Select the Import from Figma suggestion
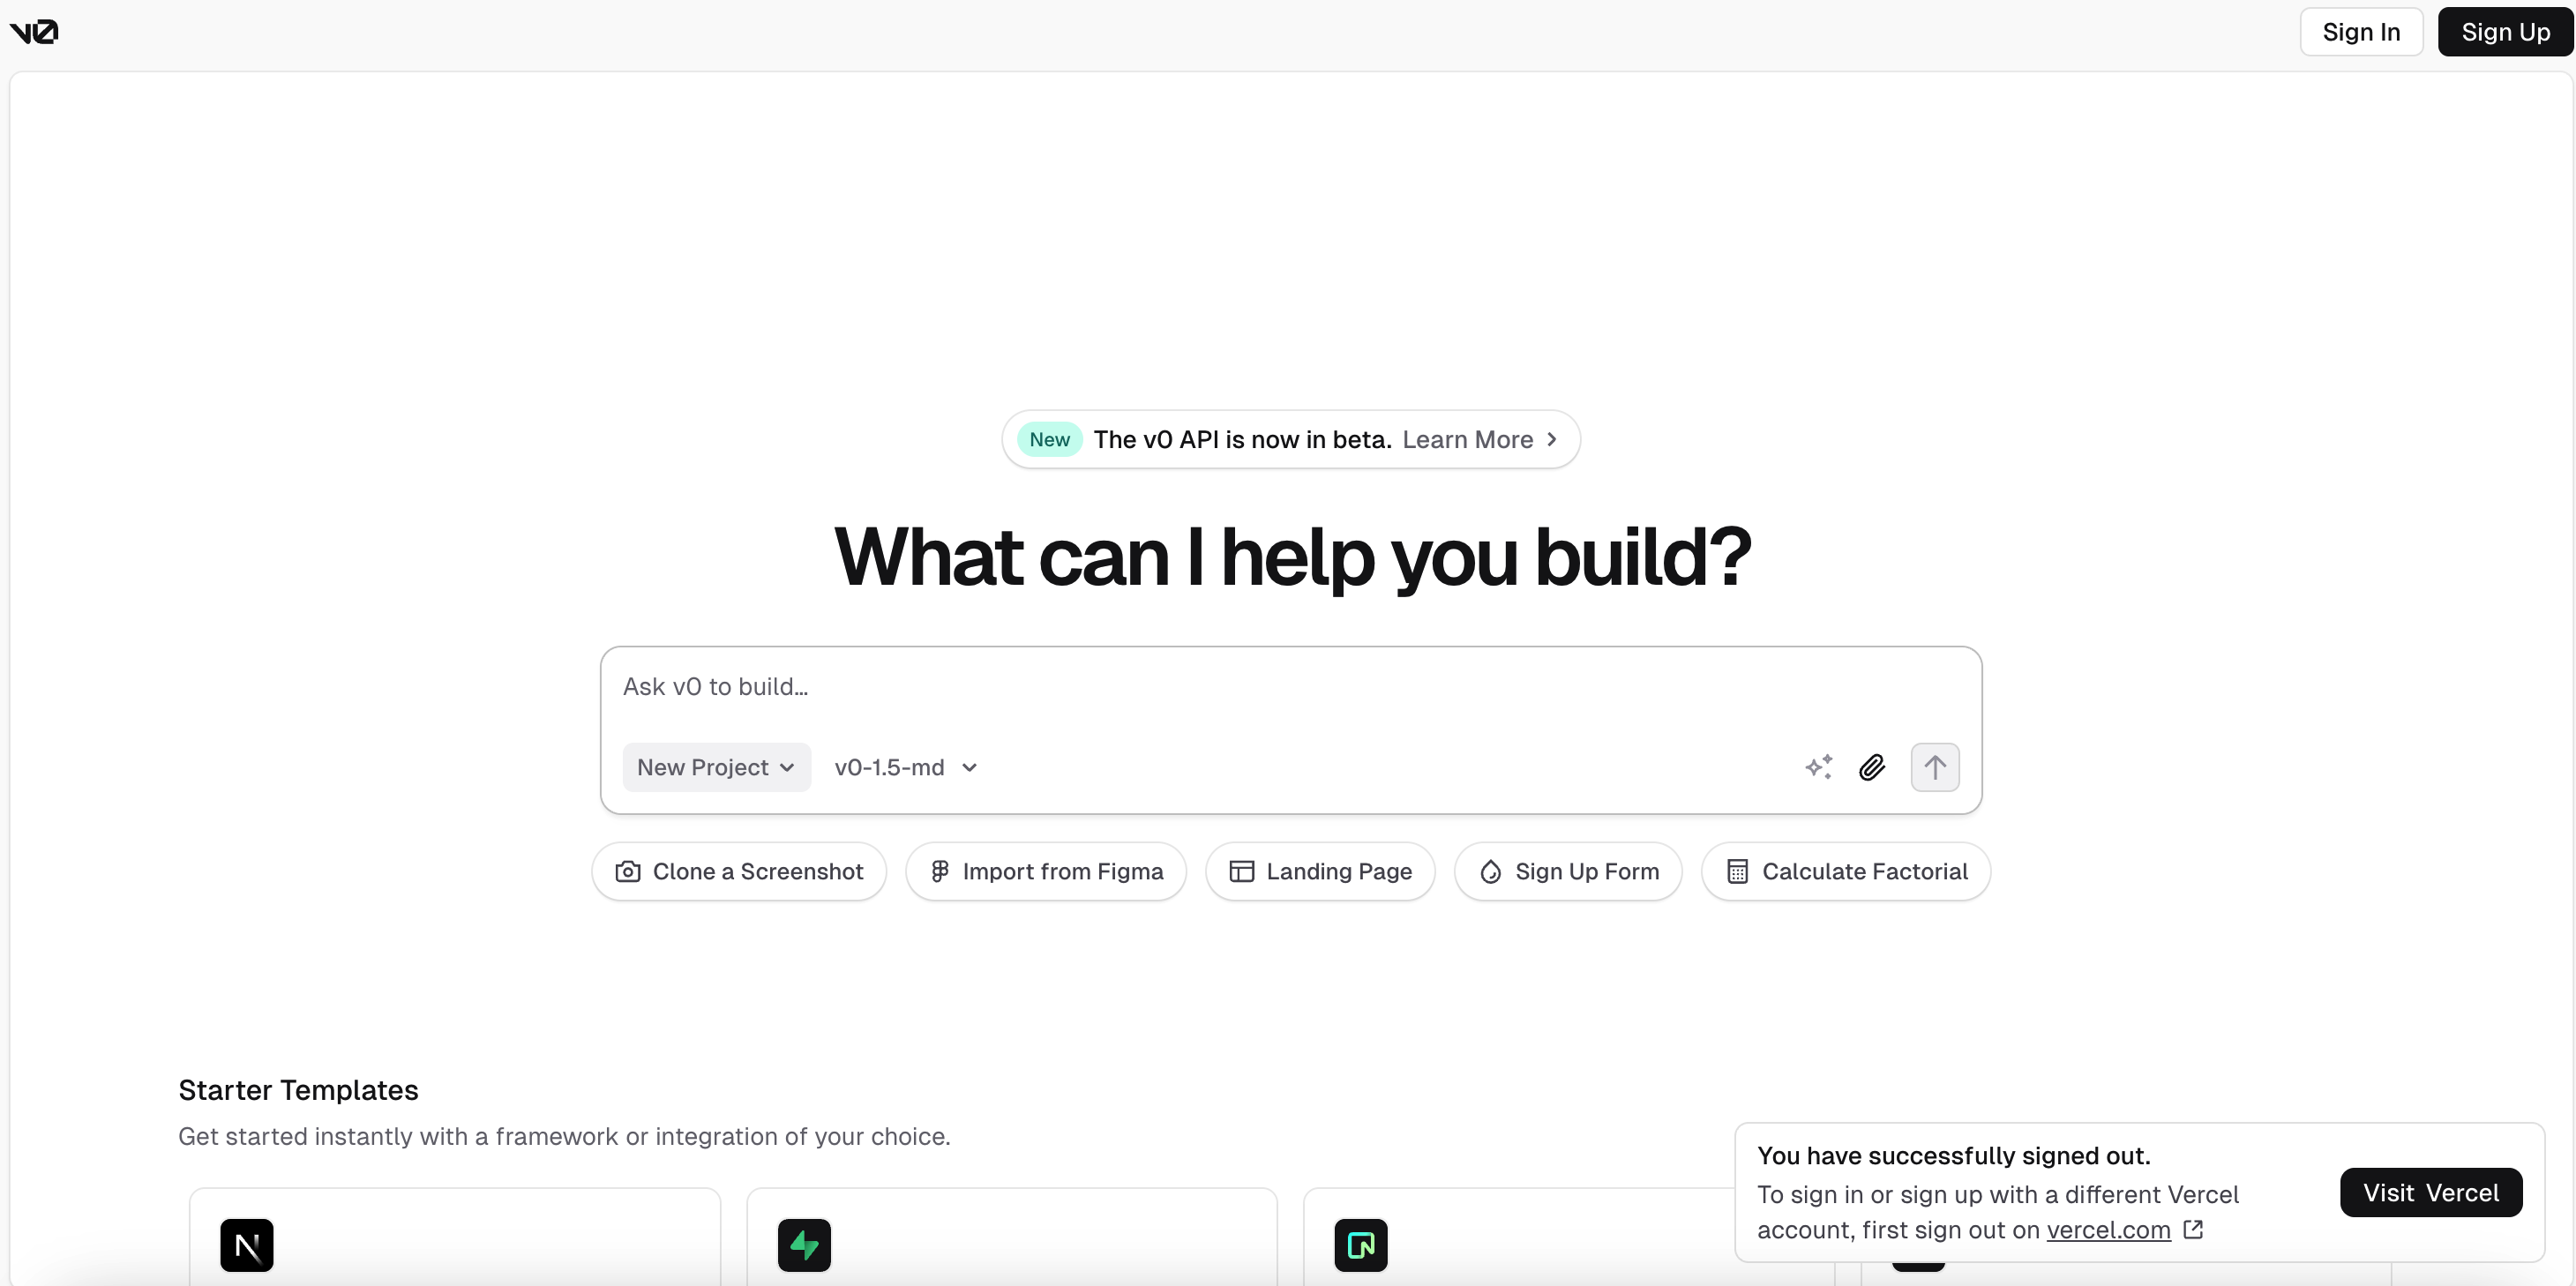This screenshot has height=1286, width=2576. [1045, 871]
